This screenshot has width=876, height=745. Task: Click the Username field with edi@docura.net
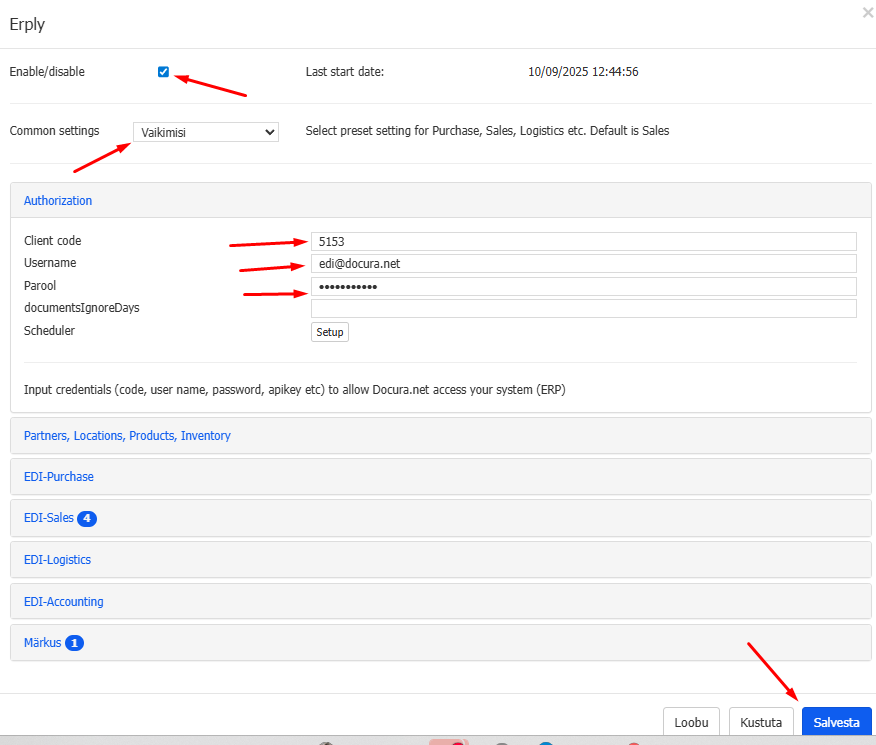pos(583,264)
